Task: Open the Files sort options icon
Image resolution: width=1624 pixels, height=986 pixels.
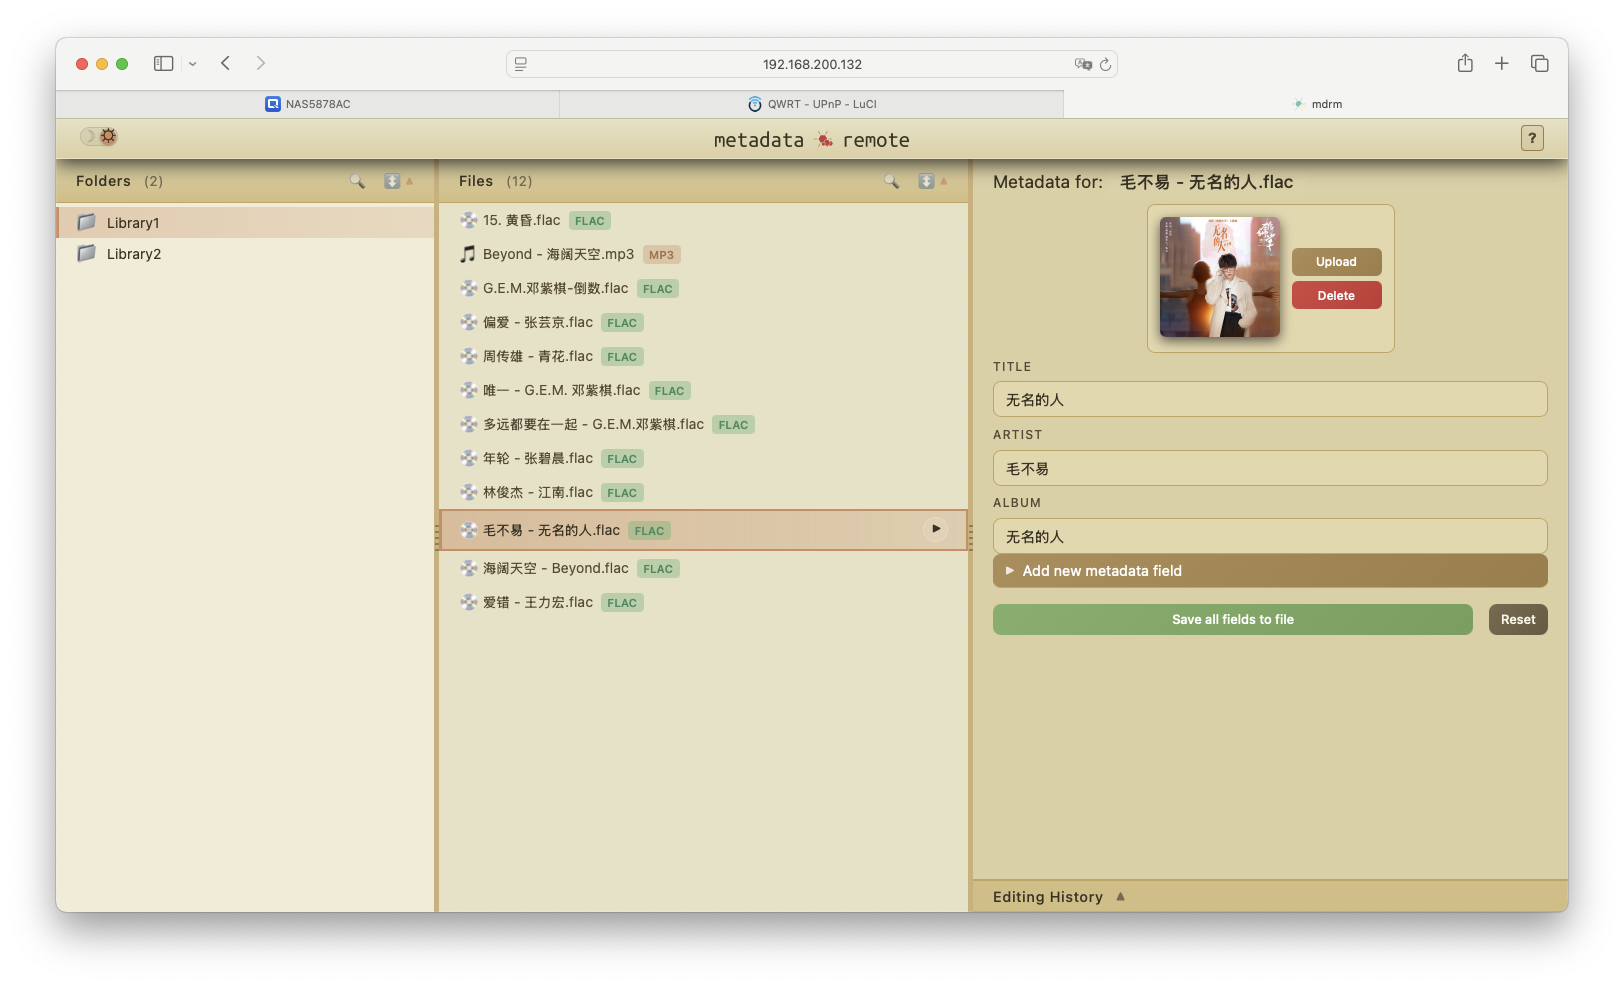Action: (x=927, y=181)
